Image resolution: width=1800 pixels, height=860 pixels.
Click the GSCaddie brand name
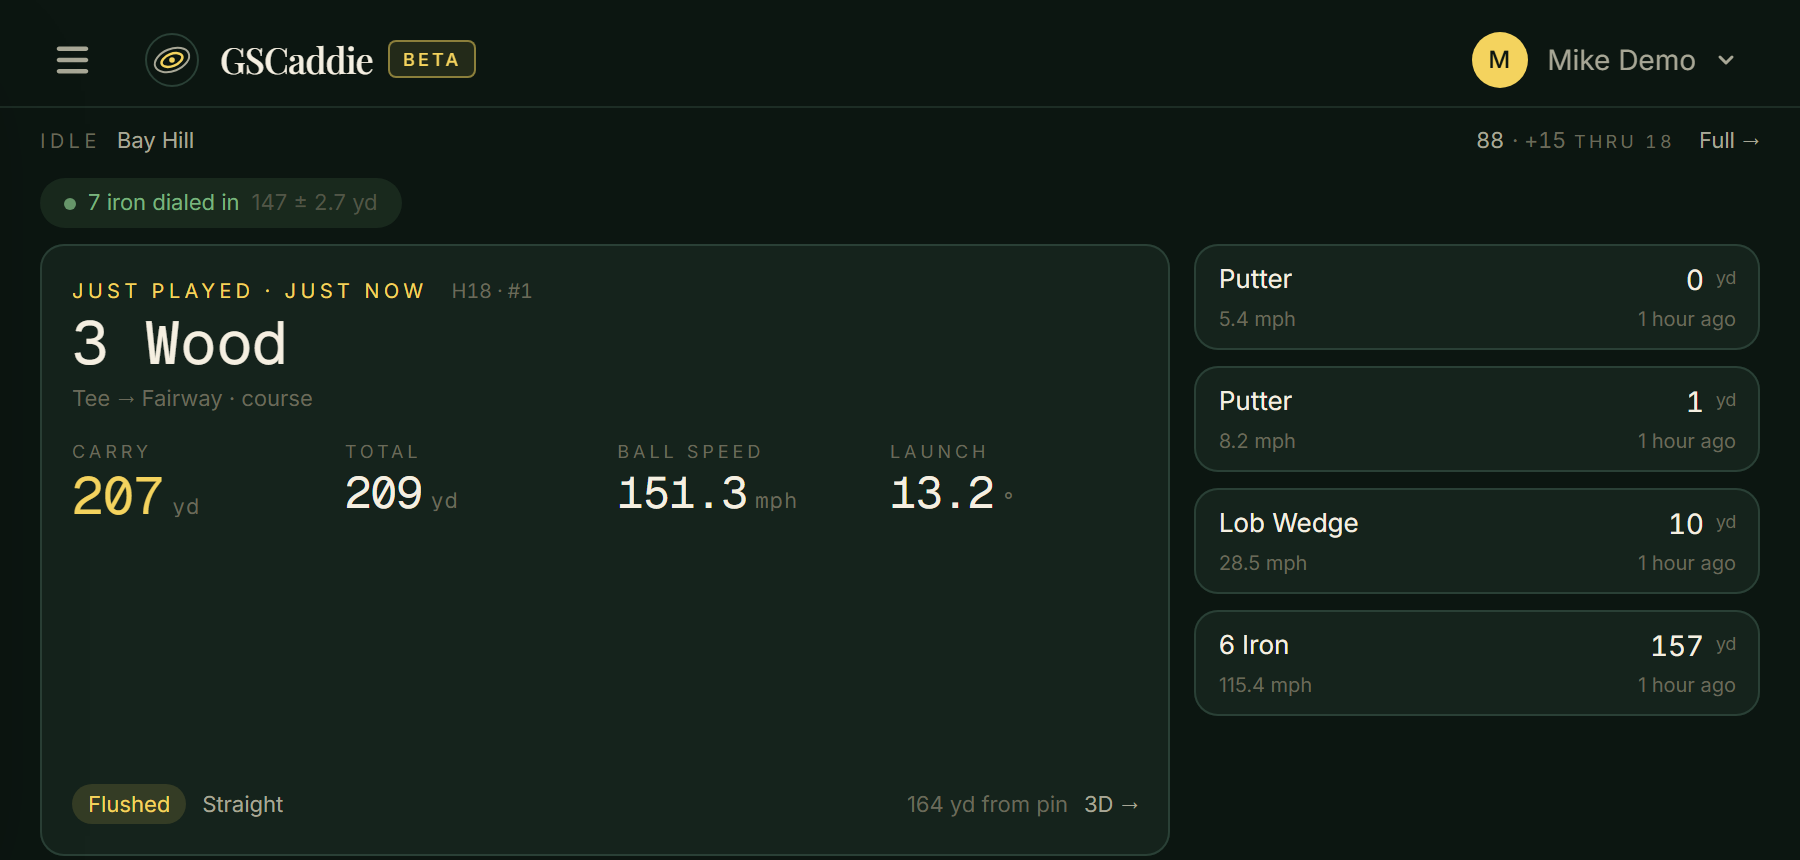click(x=297, y=61)
